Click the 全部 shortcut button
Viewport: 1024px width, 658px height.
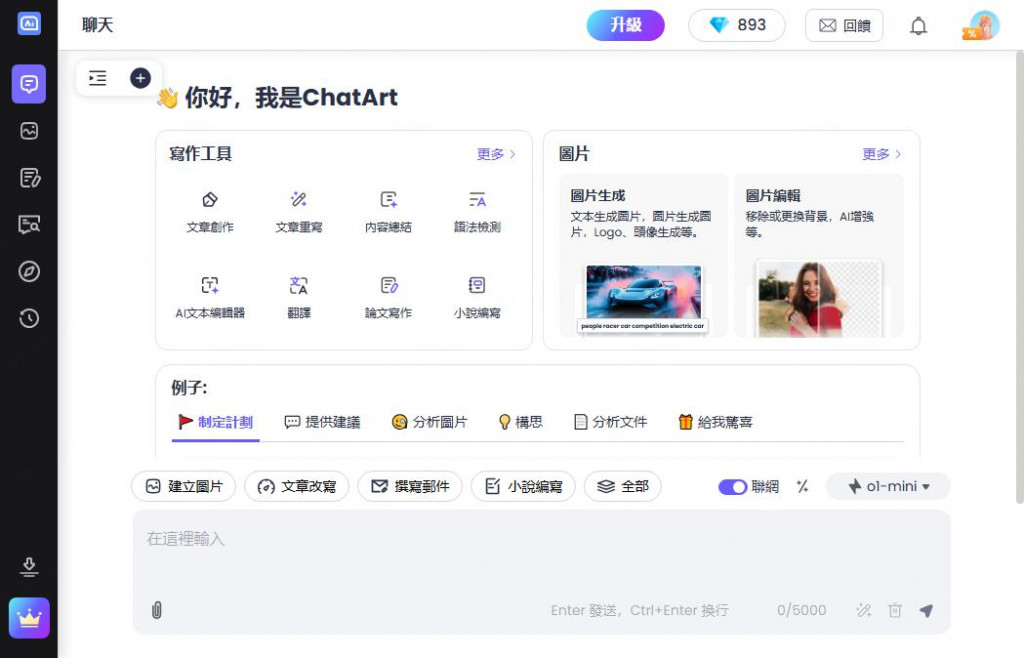623,486
